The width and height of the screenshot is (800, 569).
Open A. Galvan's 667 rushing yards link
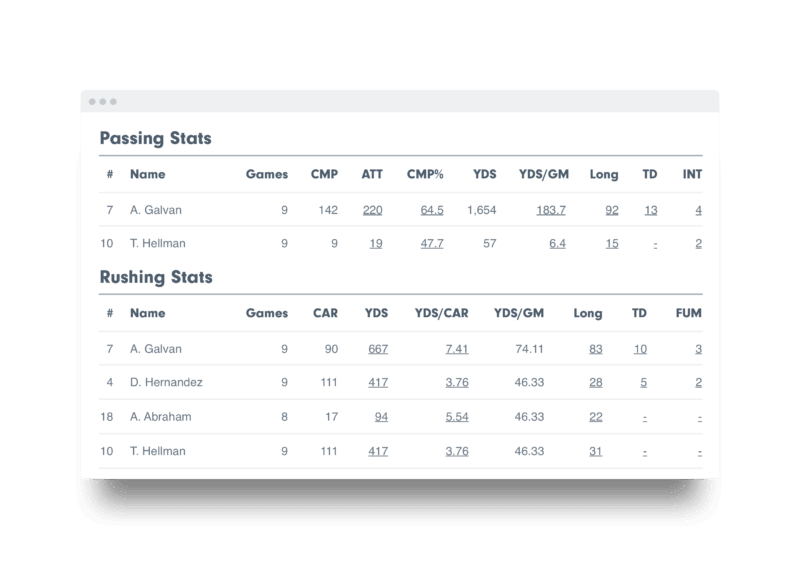(x=378, y=349)
